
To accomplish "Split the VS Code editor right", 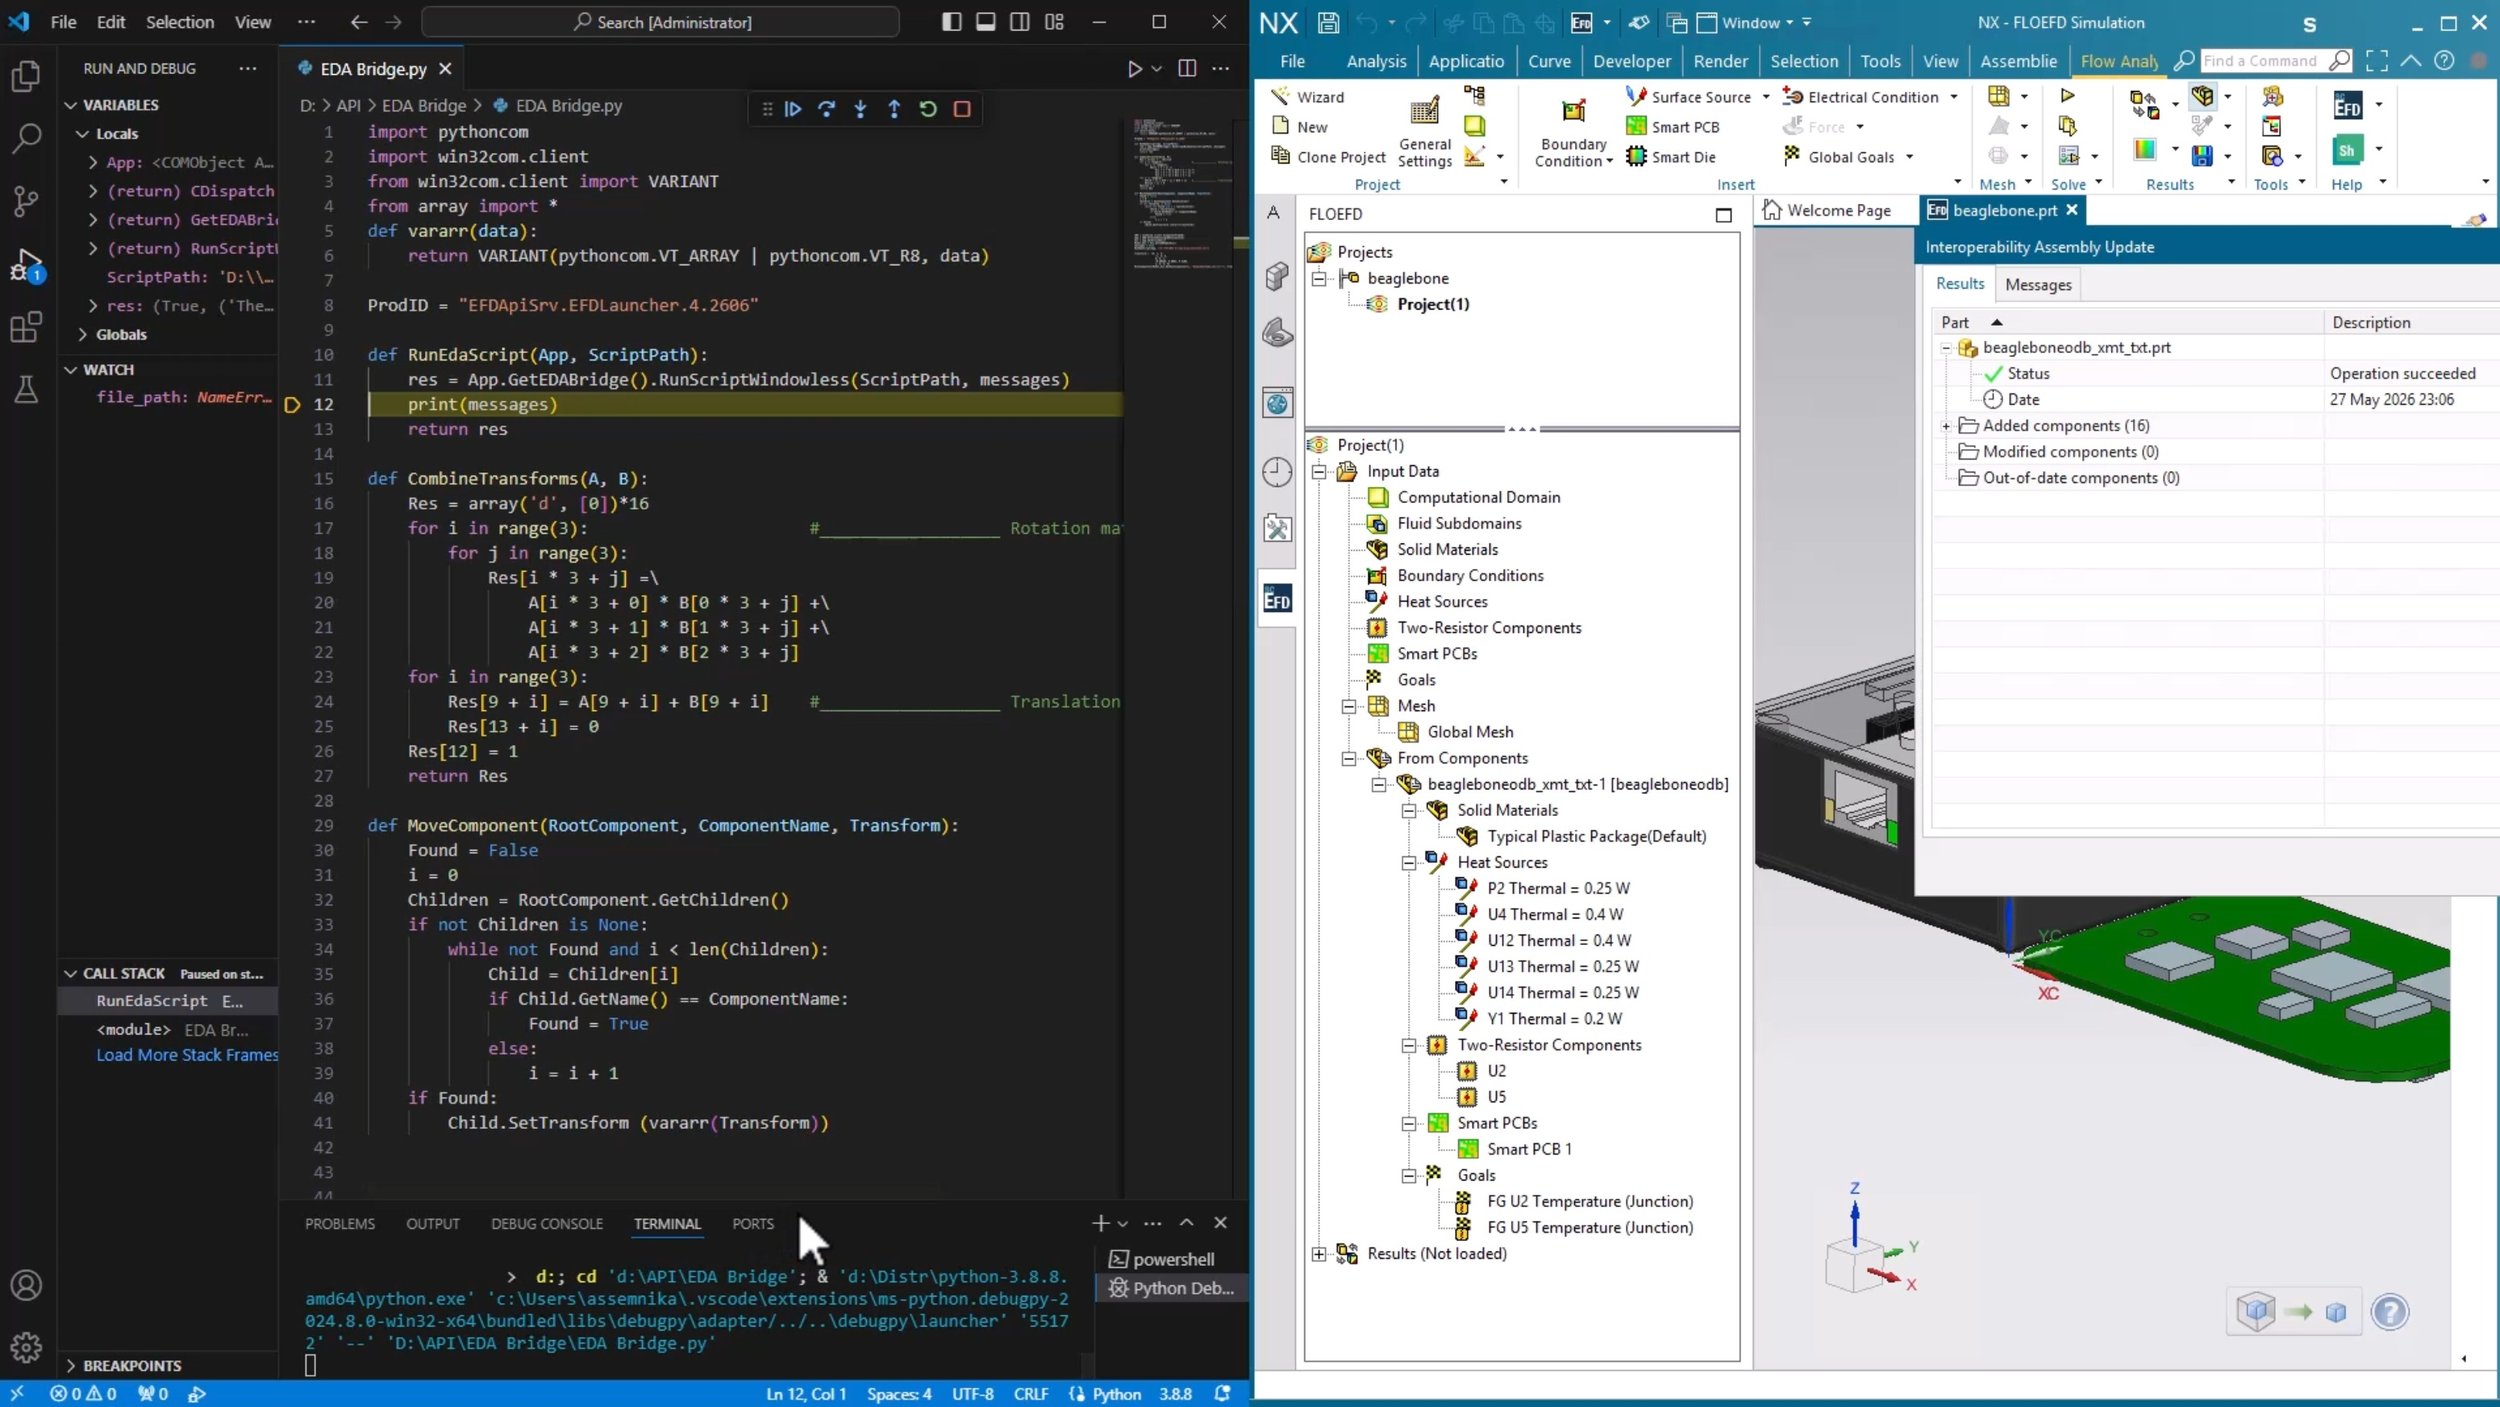I will point(1187,68).
